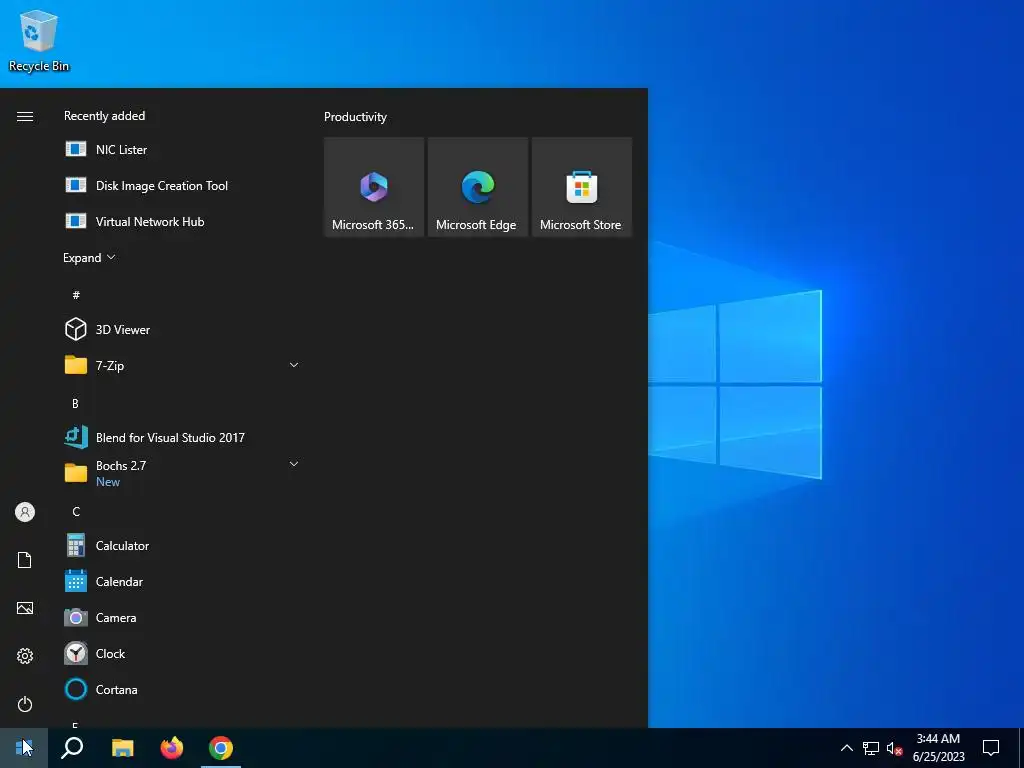1024x768 pixels.
Task: Open Recycle Bin on desktop
Action: 39,40
